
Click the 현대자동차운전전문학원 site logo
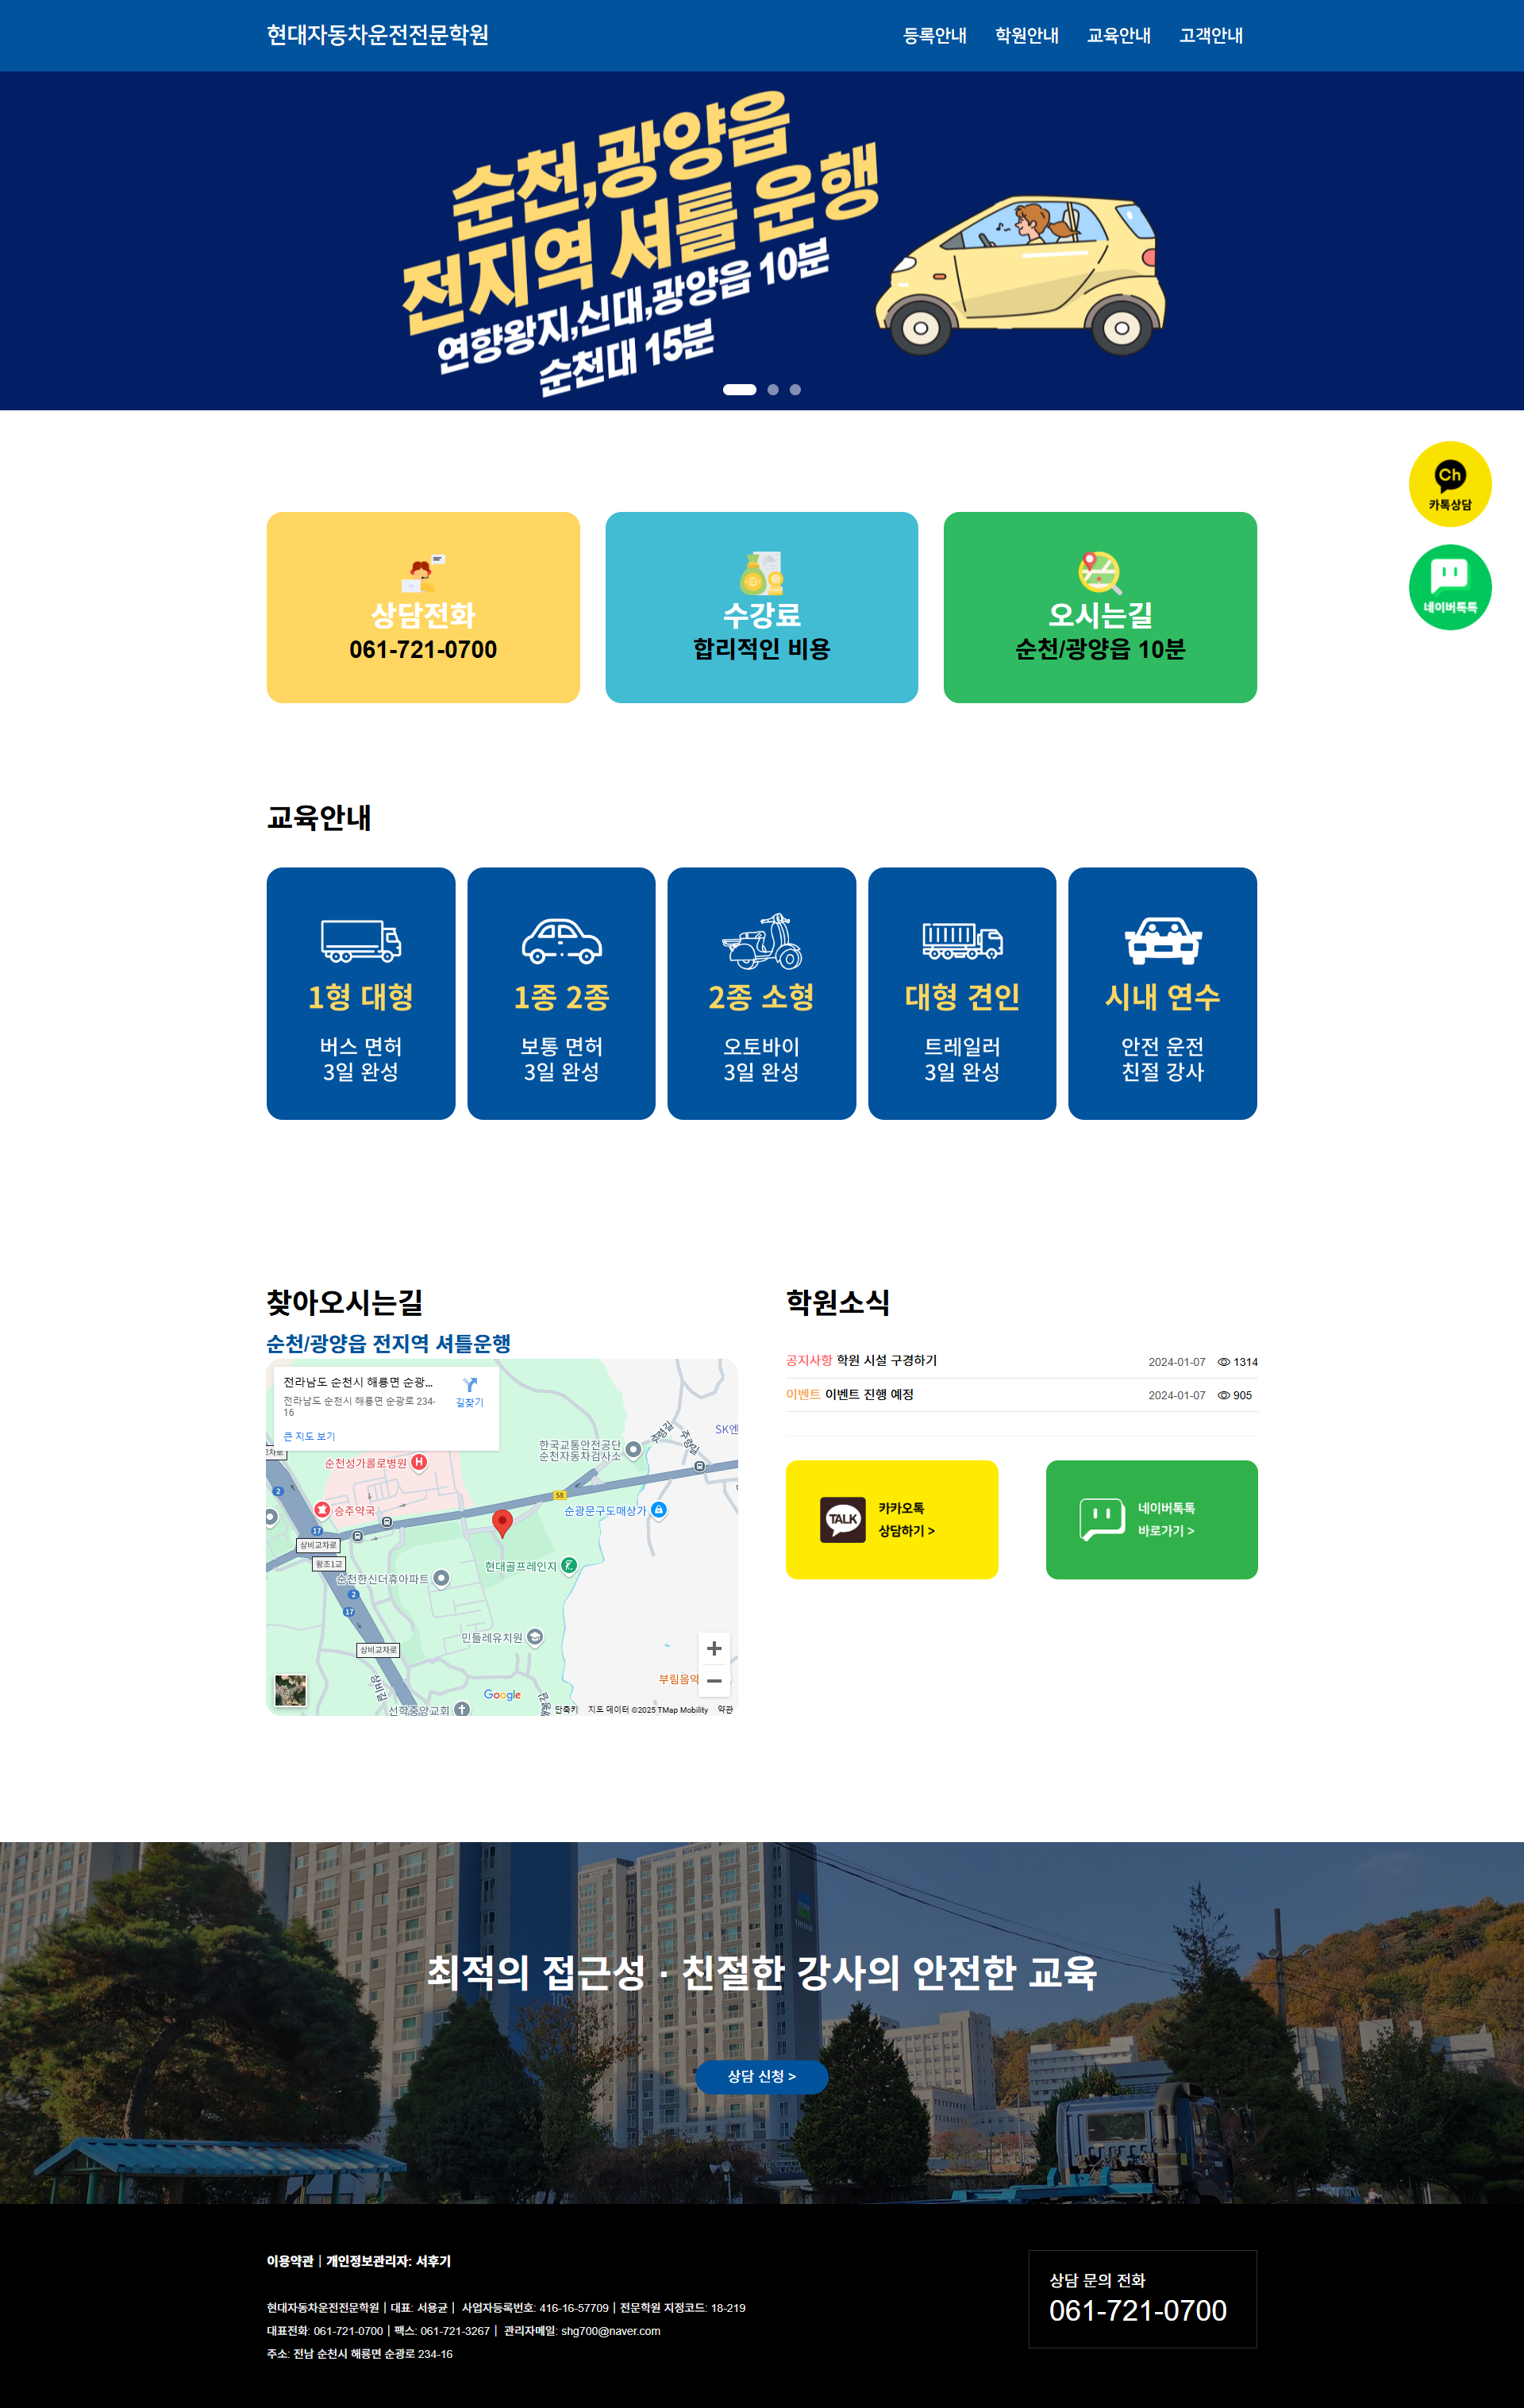(377, 35)
